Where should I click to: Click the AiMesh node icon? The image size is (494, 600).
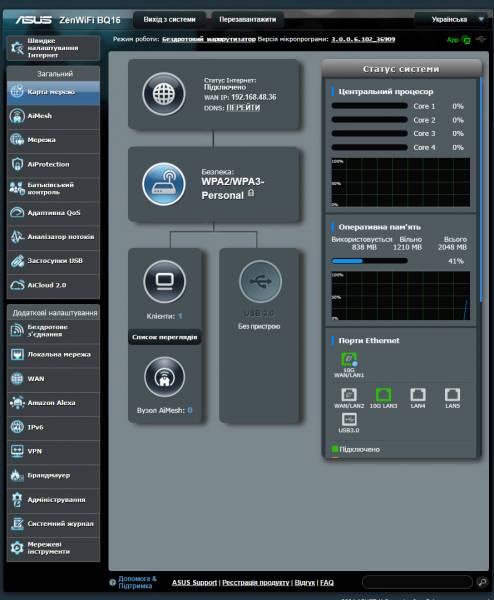(165, 377)
